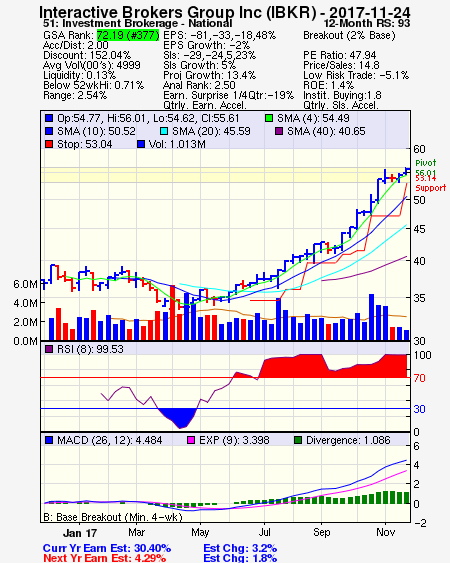Click the 'Stop: 53.04' legend text
The height and width of the screenshot is (563, 450).
84,144
